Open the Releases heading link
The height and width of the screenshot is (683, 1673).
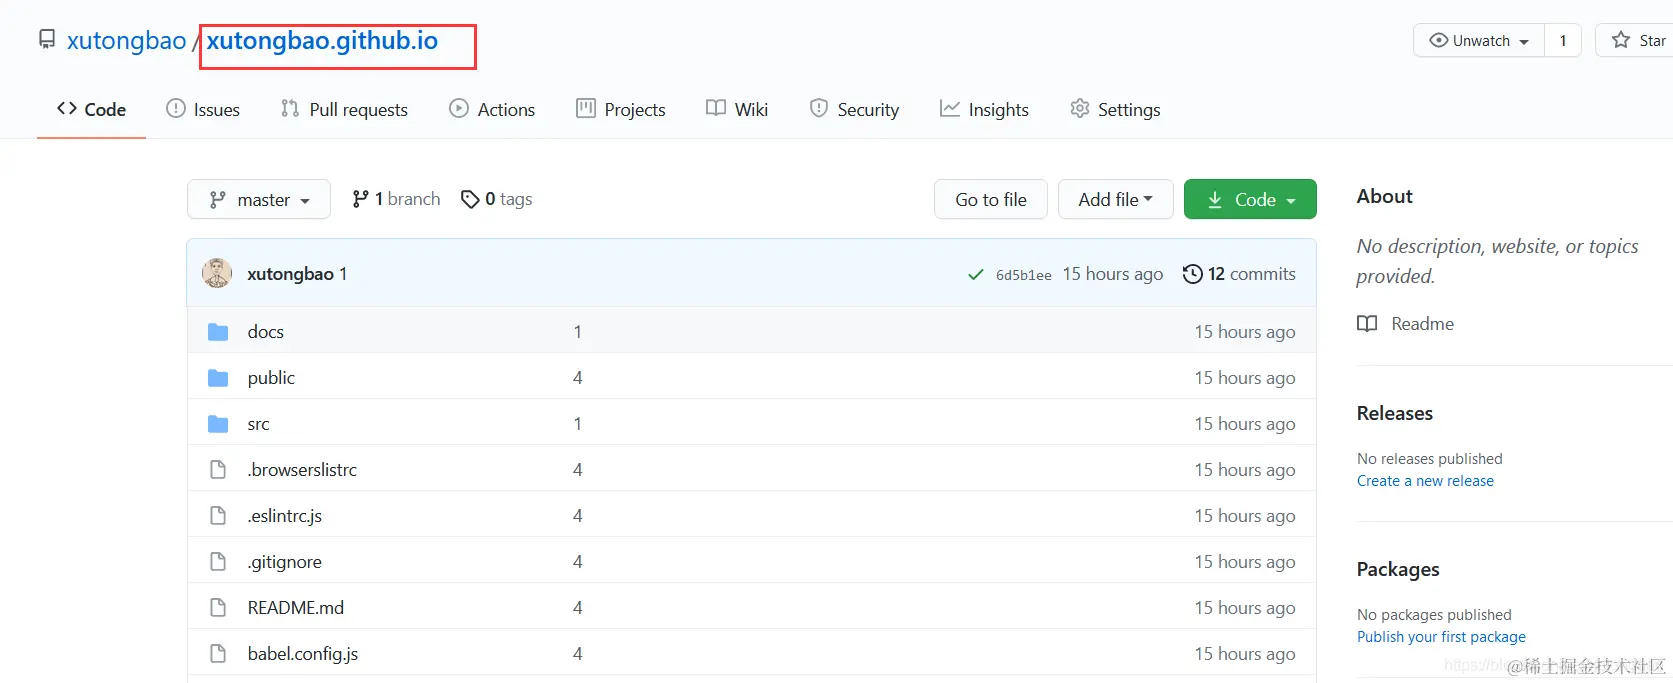point(1395,413)
